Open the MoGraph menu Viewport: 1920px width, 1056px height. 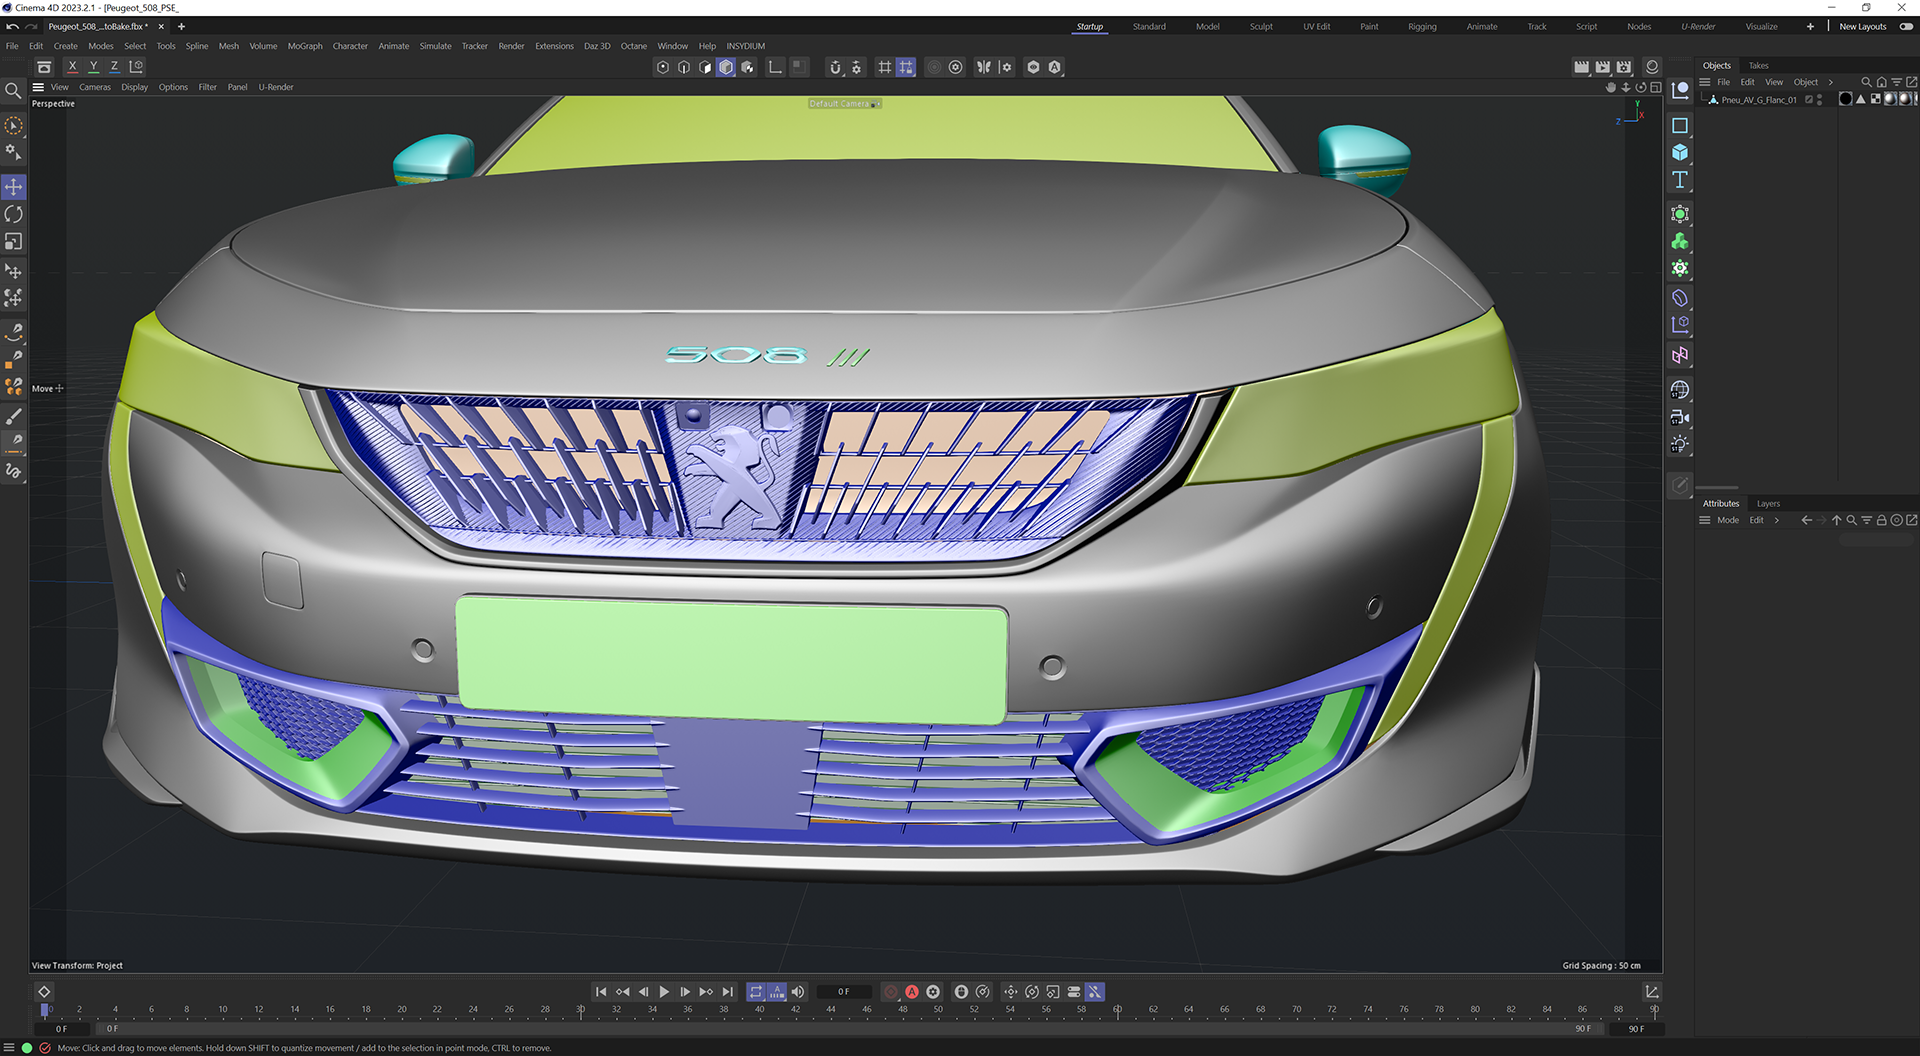click(305, 46)
